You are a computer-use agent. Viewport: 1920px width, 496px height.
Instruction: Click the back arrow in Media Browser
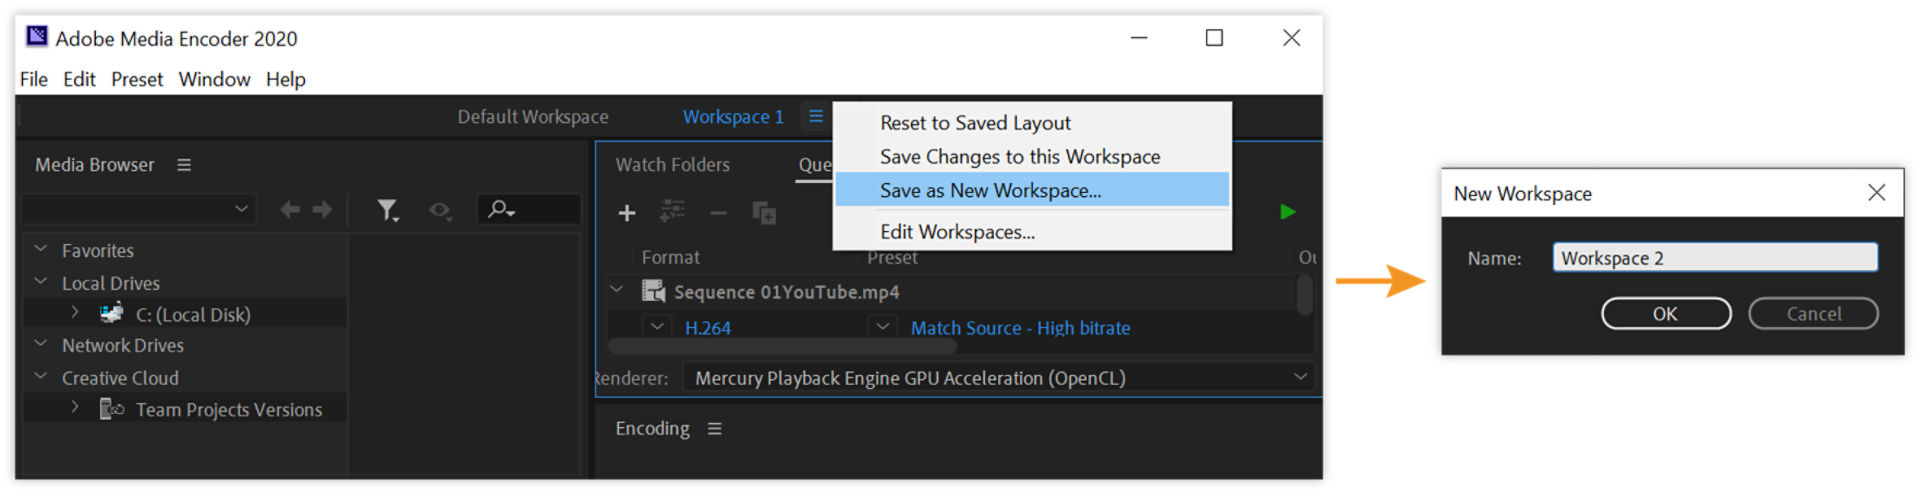290,210
